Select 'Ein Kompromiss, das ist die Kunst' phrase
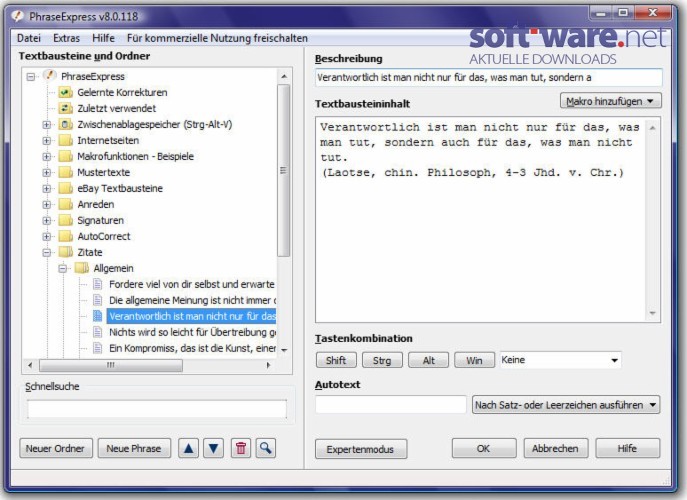 click(x=192, y=348)
